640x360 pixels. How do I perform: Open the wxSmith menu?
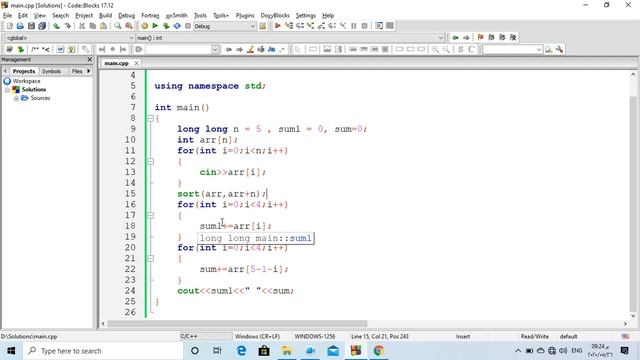tap(176, 16)
